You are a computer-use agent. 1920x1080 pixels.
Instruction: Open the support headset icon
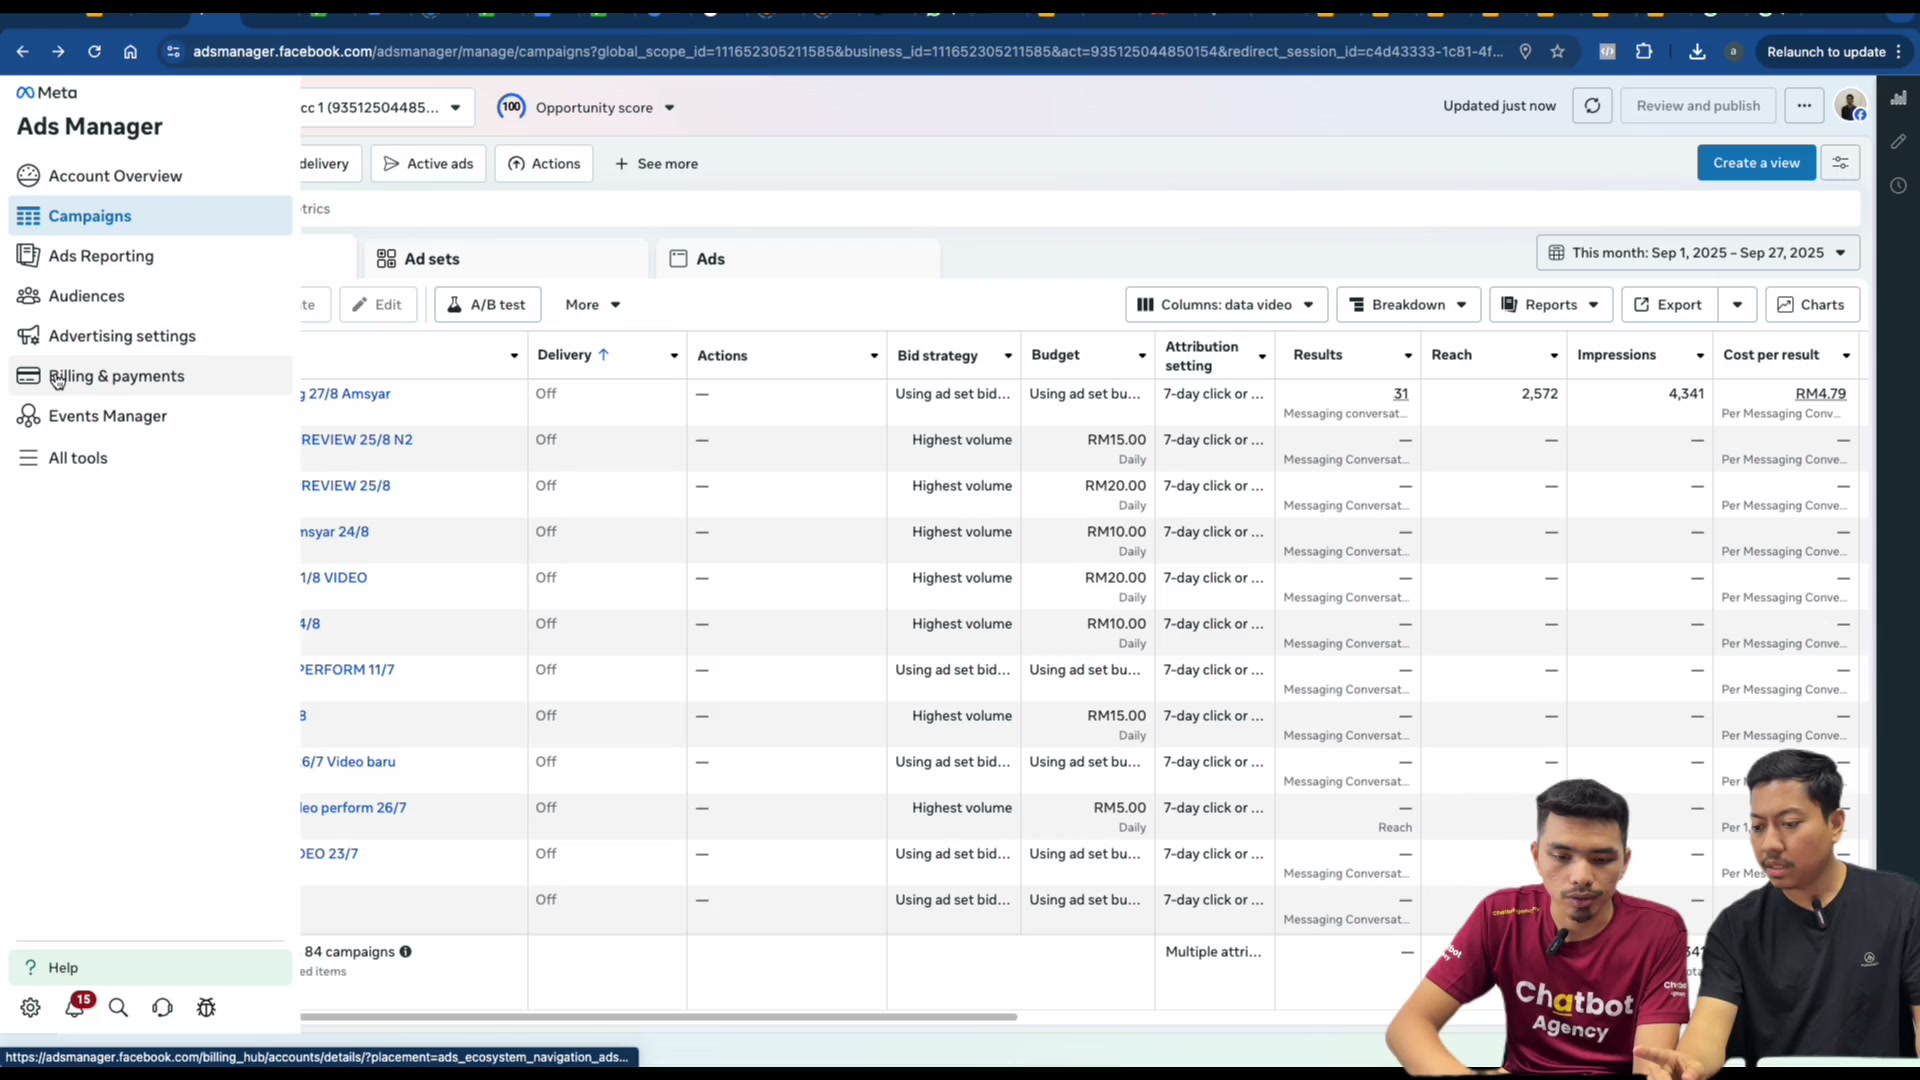tap(162, 1008)
